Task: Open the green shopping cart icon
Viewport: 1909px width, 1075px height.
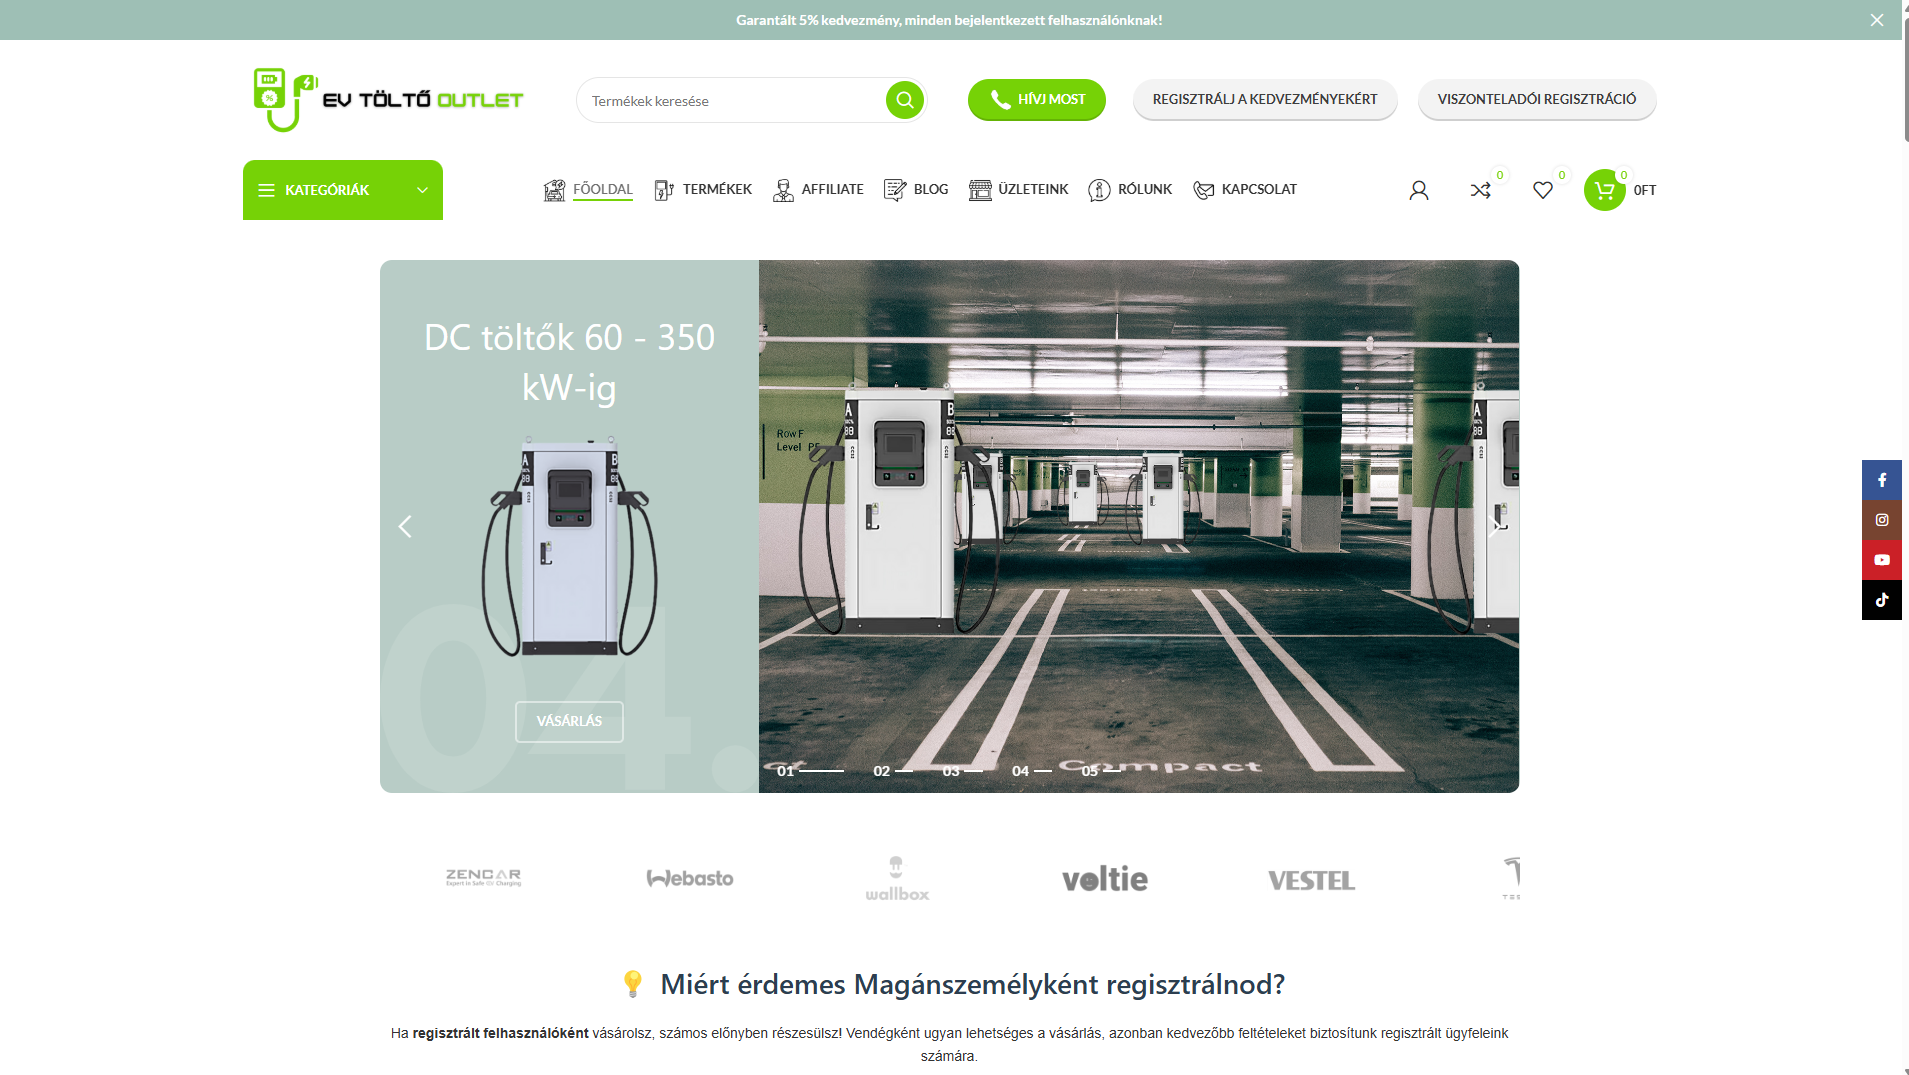Action: pyautogui.click(x=1604, y=190)
